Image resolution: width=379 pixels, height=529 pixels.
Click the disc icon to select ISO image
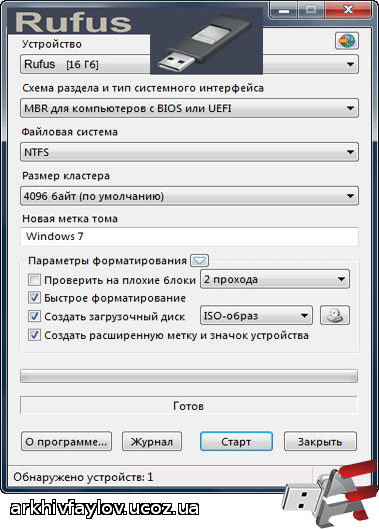click(x=335, y=316)
